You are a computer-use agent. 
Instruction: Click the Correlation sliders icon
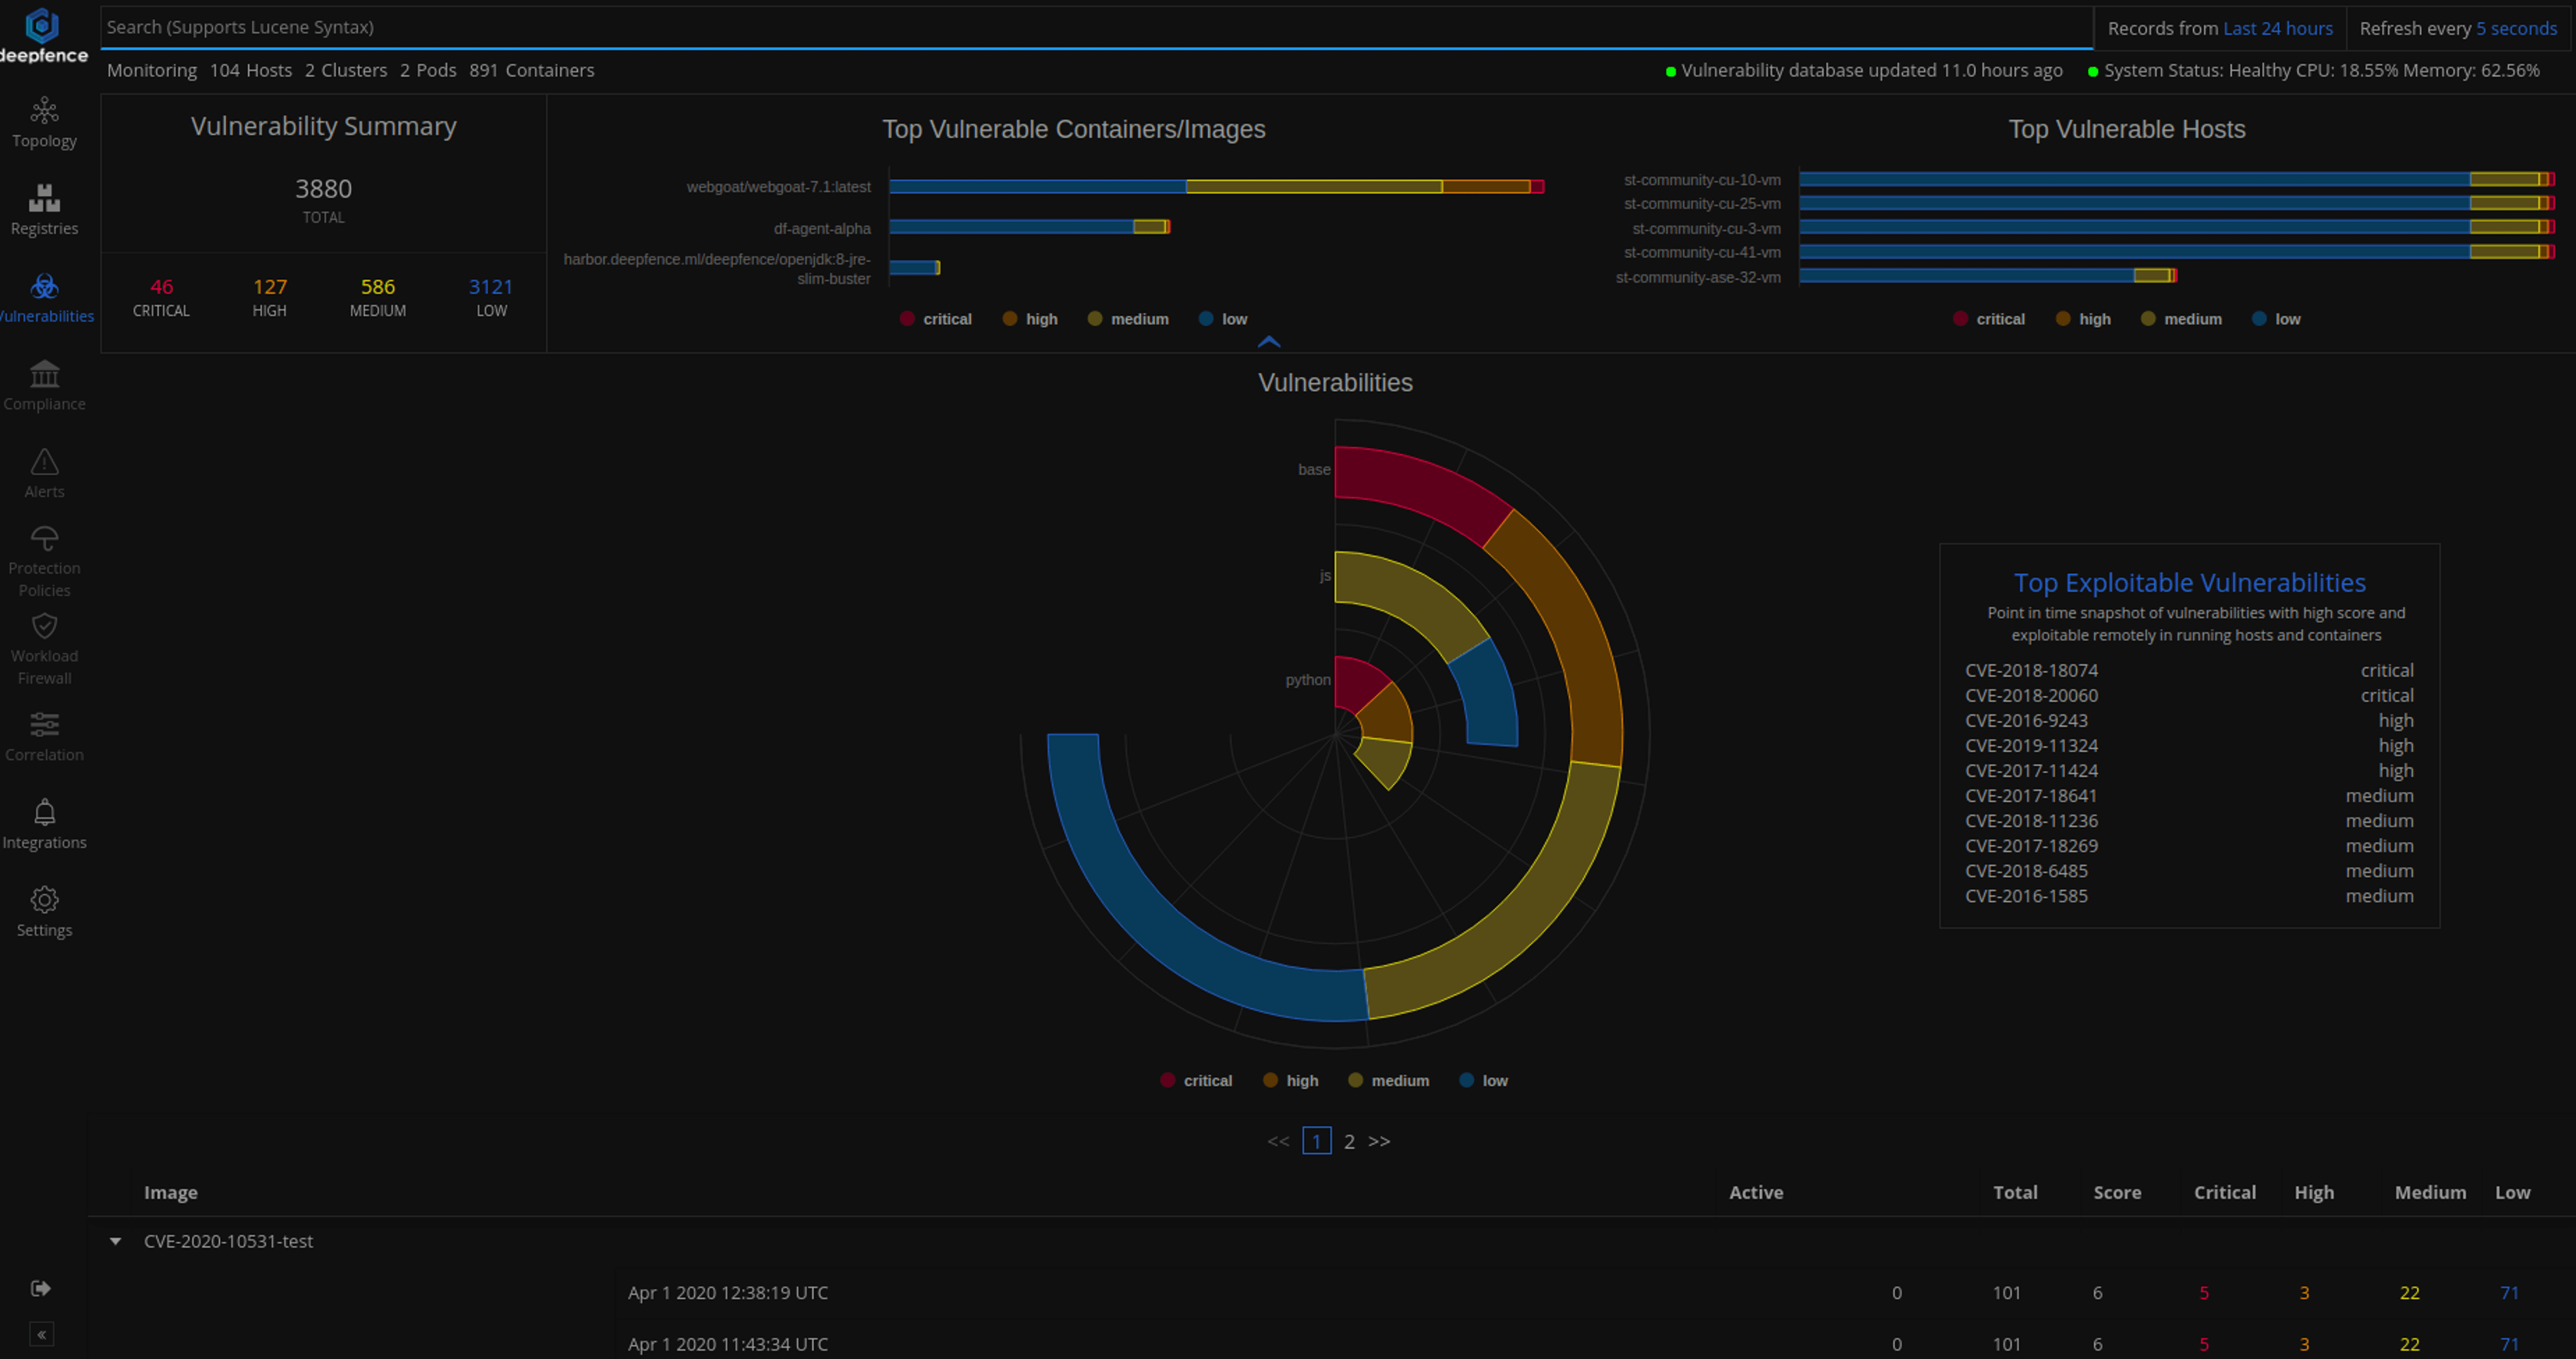click(x=44, y=724)
